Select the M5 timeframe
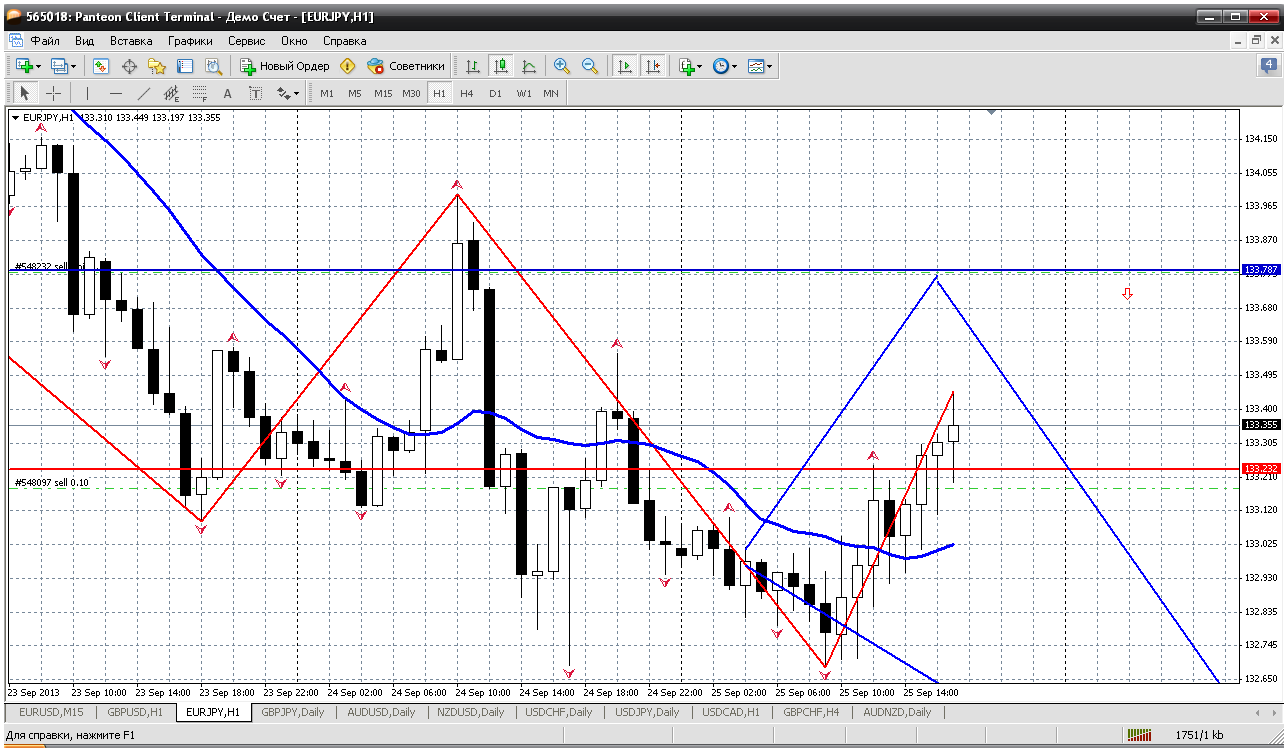The image size is (1288, 748). (x=355, y=93)
